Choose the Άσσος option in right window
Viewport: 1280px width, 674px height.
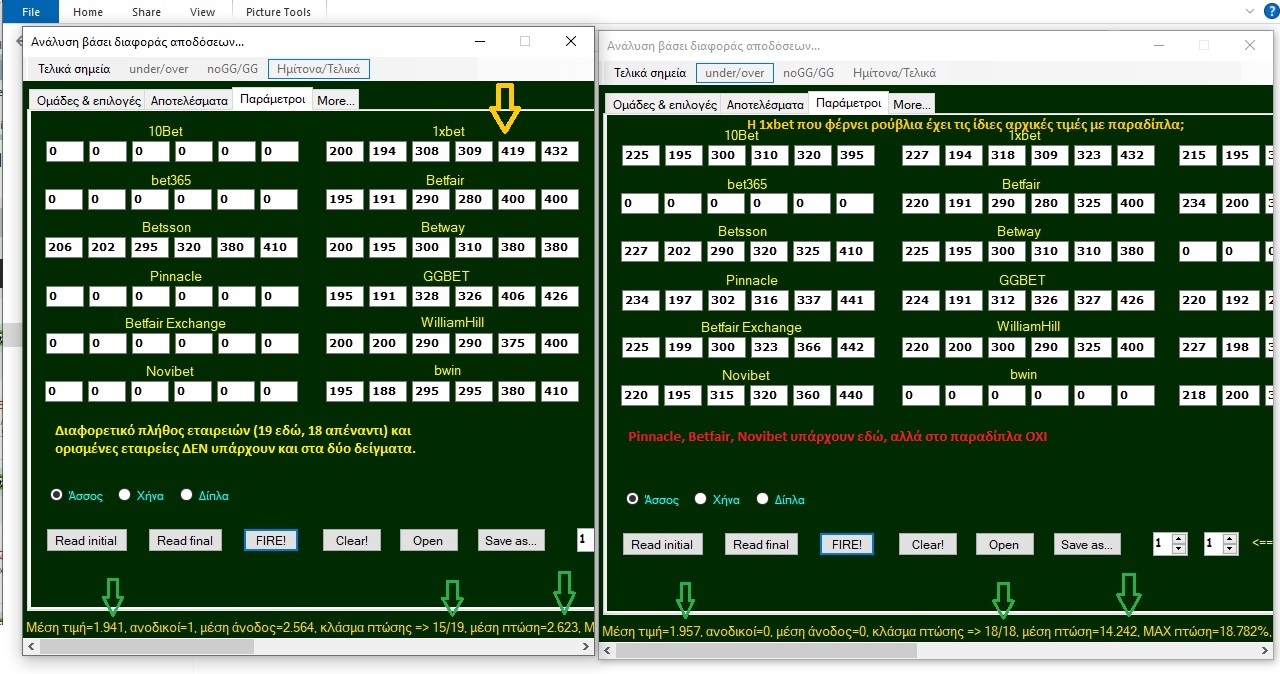[633, 499]
